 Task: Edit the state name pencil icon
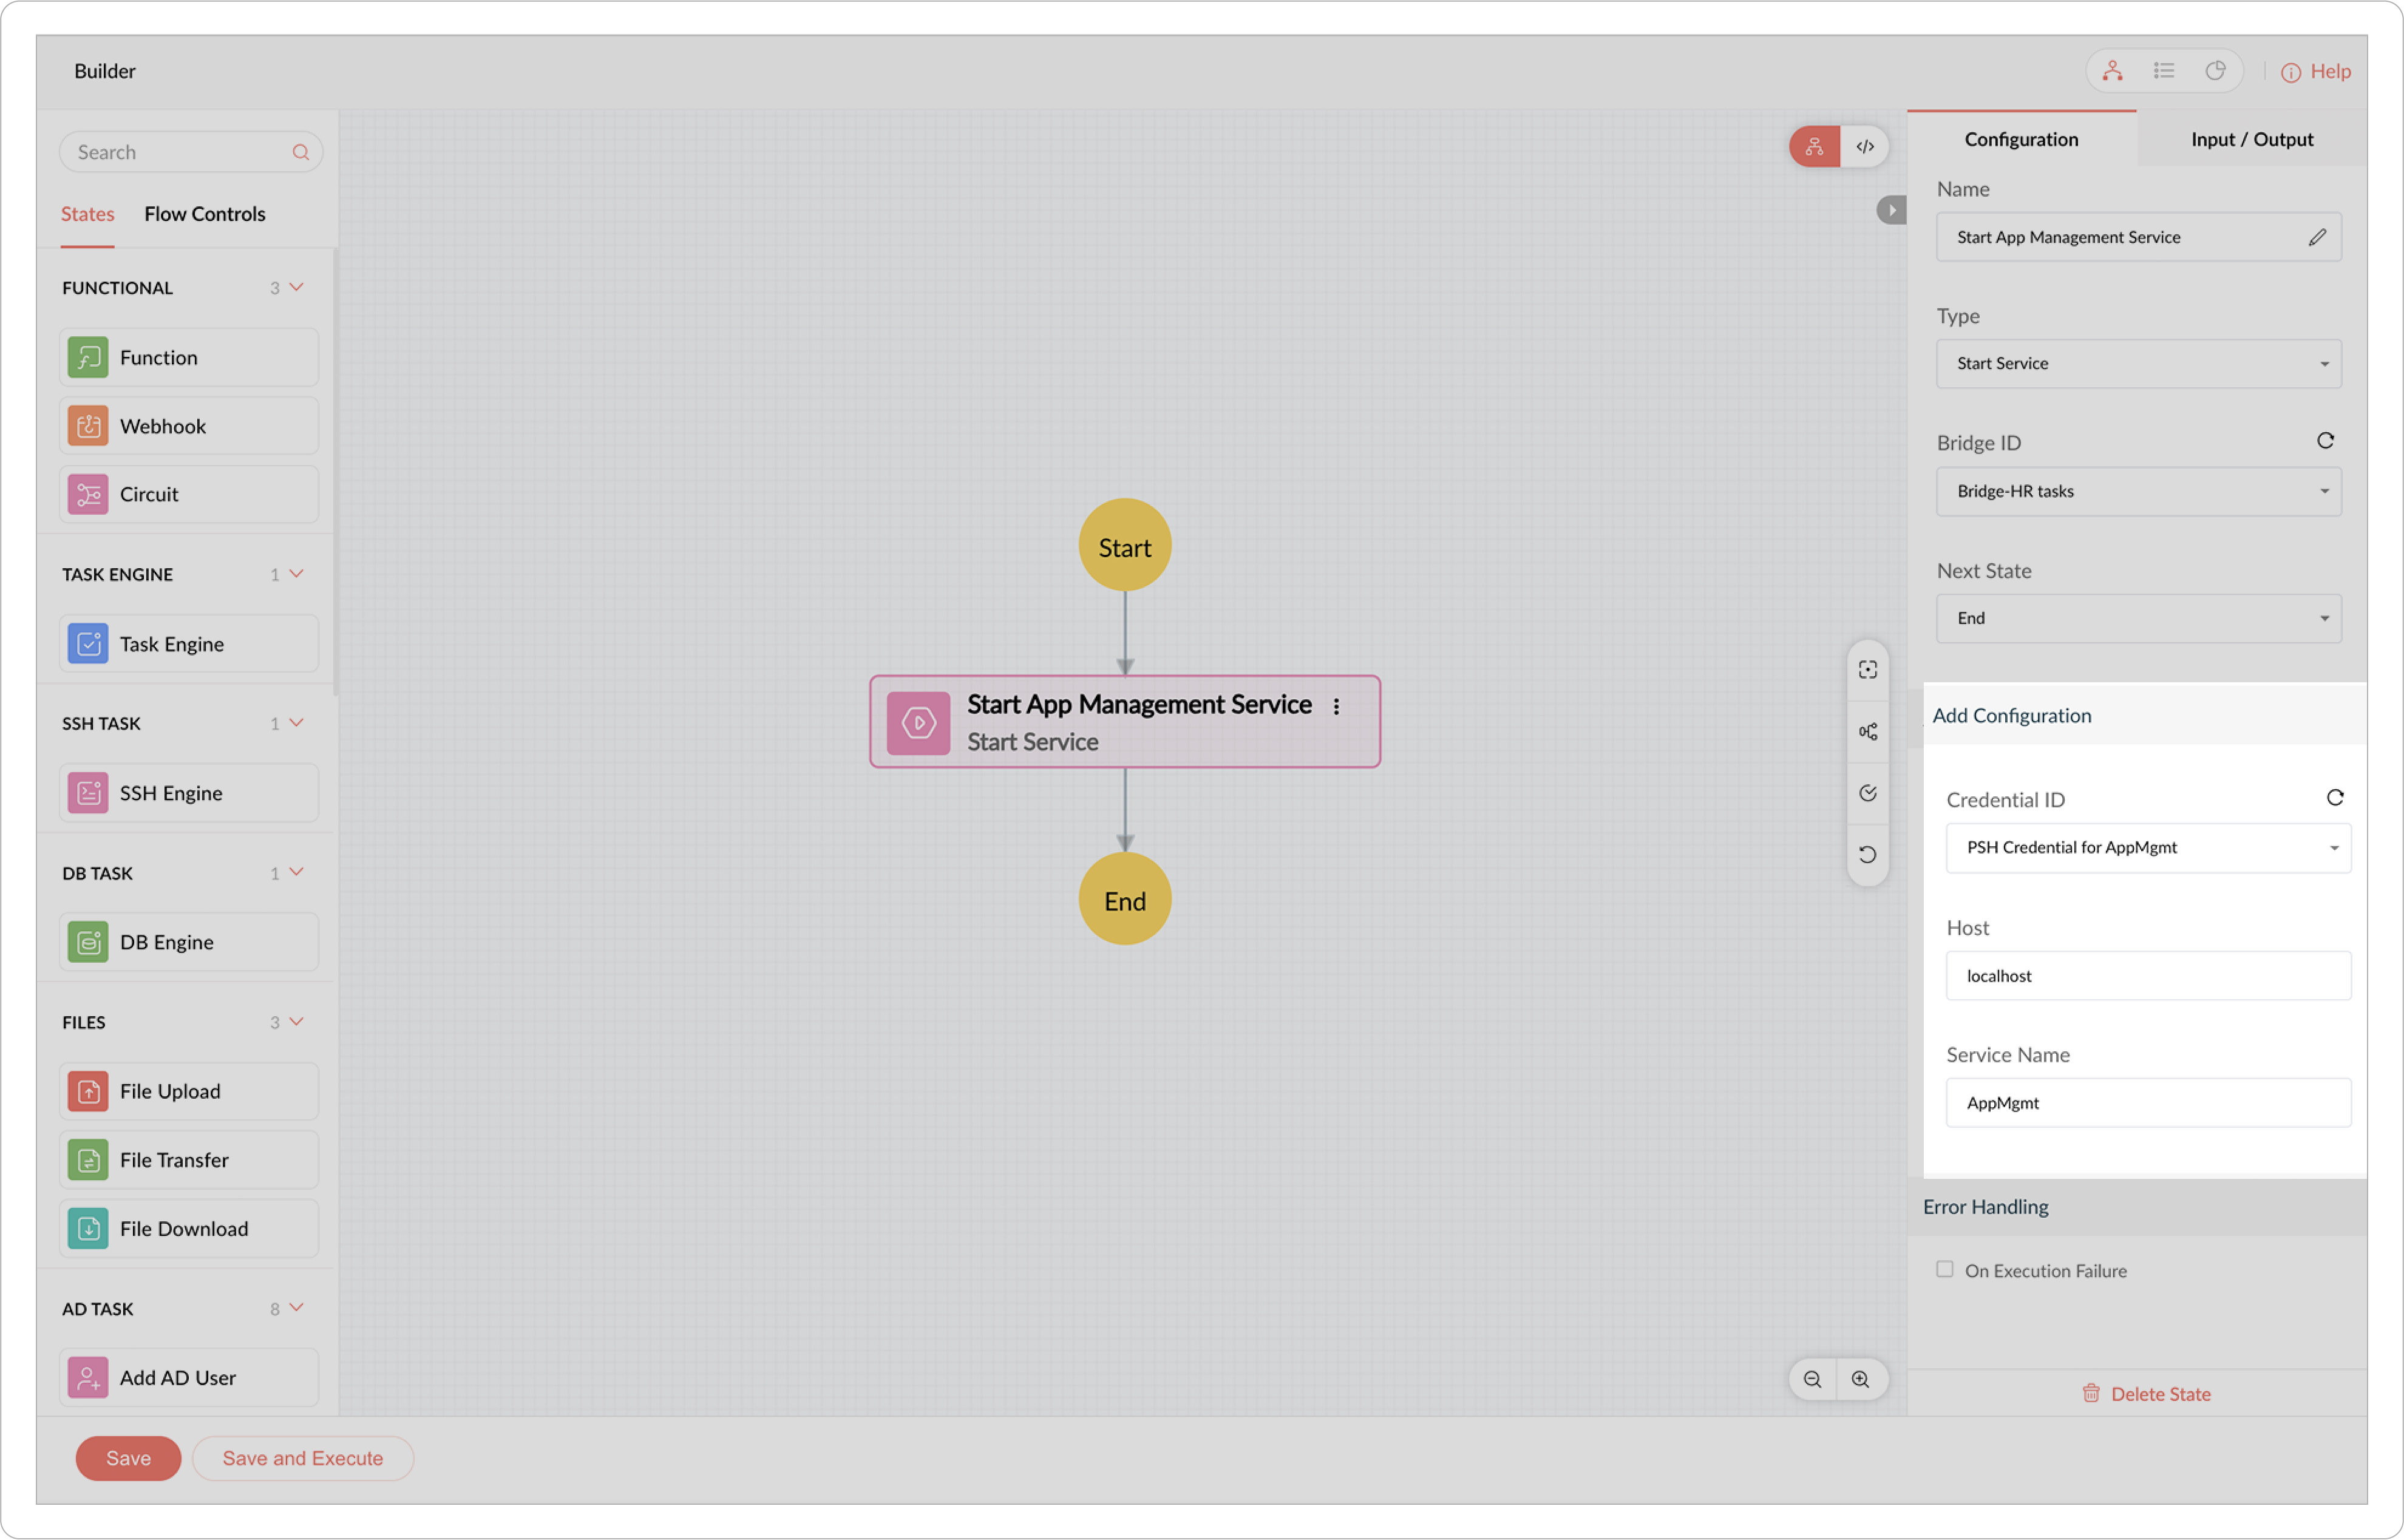[2317, 237]
